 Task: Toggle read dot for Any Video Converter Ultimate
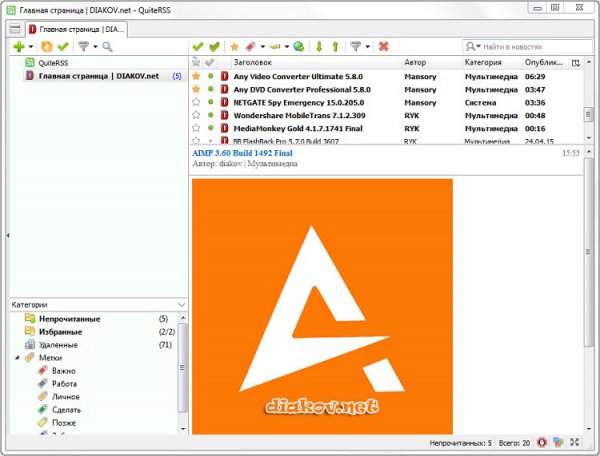click(x=210, y=76)
